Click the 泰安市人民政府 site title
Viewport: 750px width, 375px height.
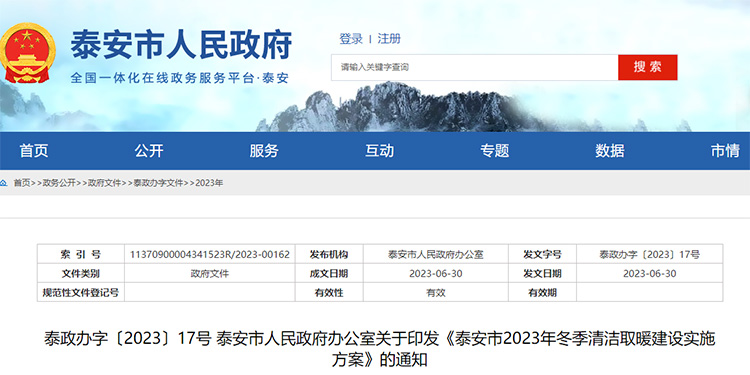(181, 45)
